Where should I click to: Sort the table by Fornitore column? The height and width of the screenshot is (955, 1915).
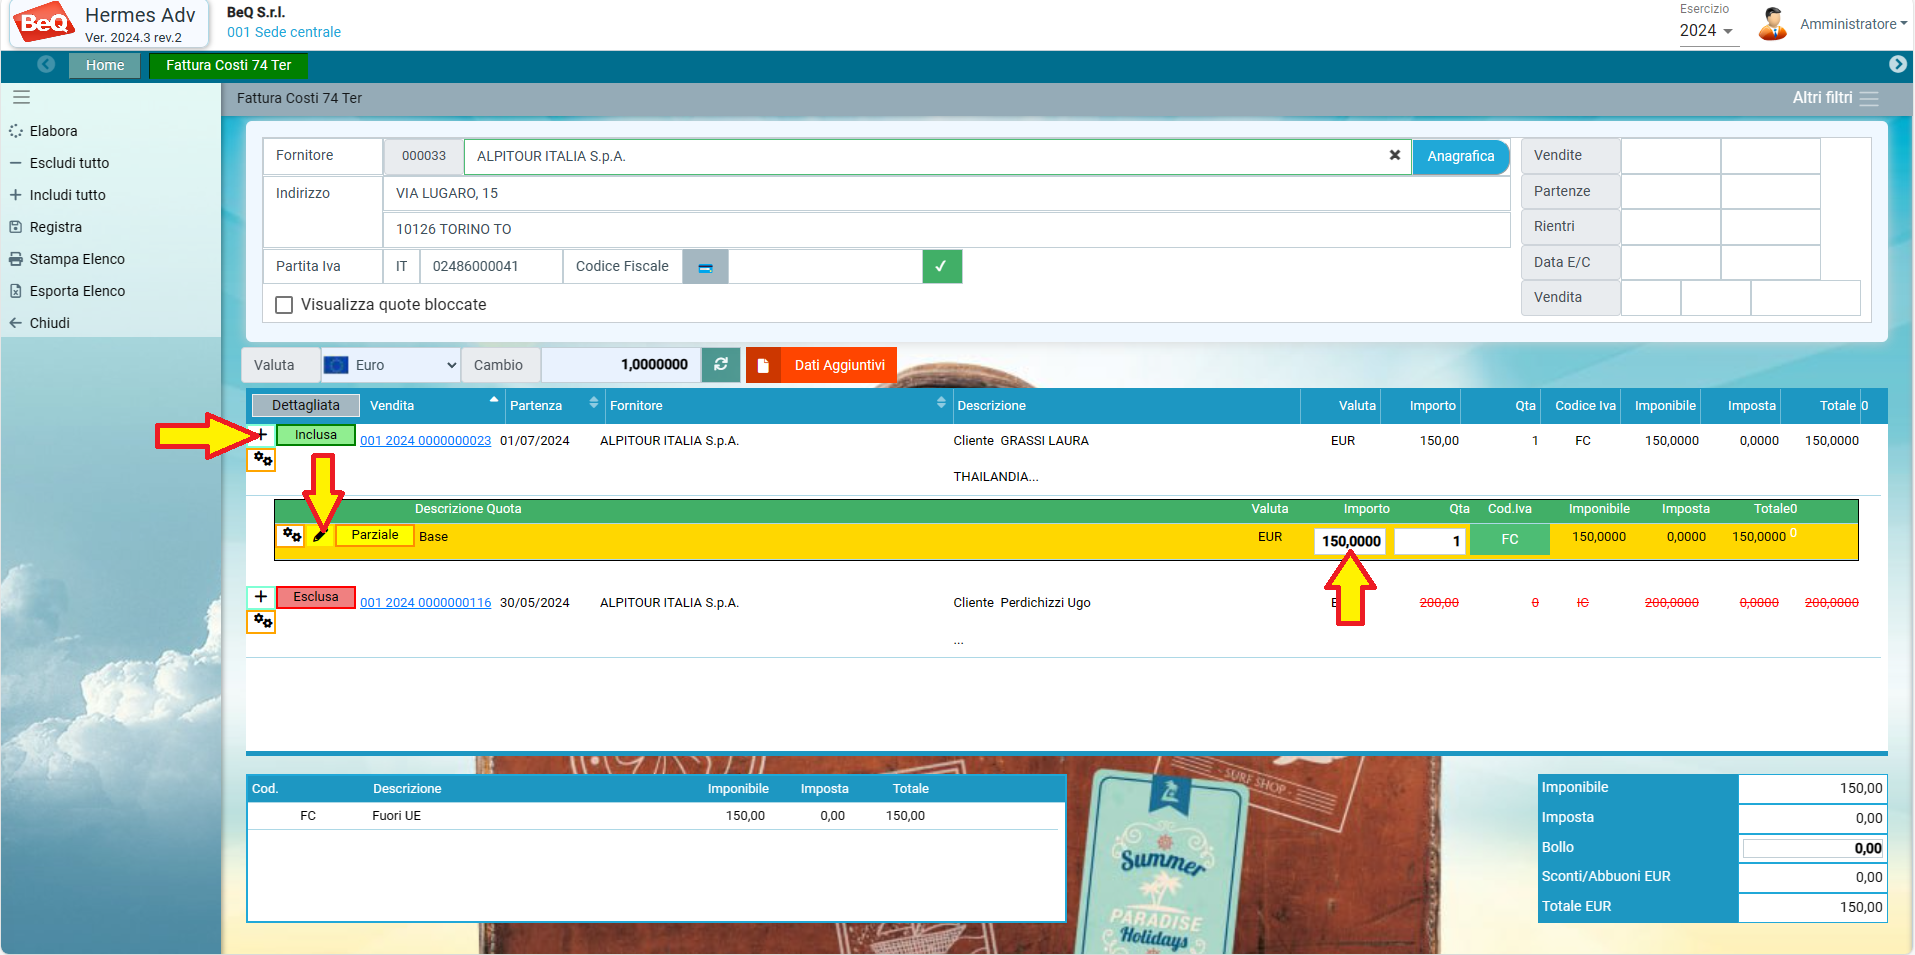(x=778, y=405)
